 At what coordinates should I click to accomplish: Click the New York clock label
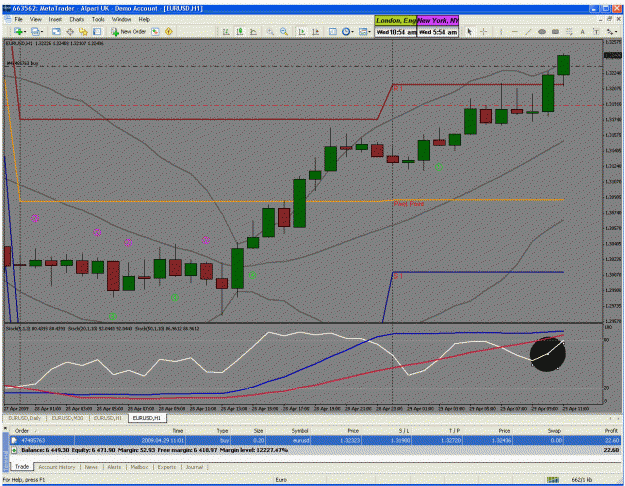click(438, 20)
